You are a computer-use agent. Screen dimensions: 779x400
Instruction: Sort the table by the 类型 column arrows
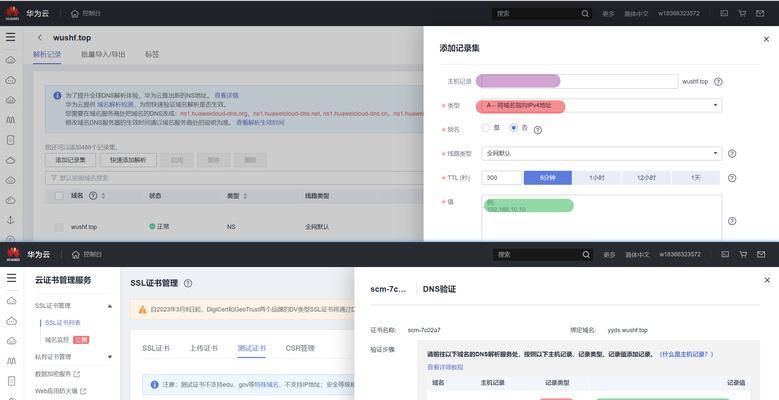click(x=245, y=196)
